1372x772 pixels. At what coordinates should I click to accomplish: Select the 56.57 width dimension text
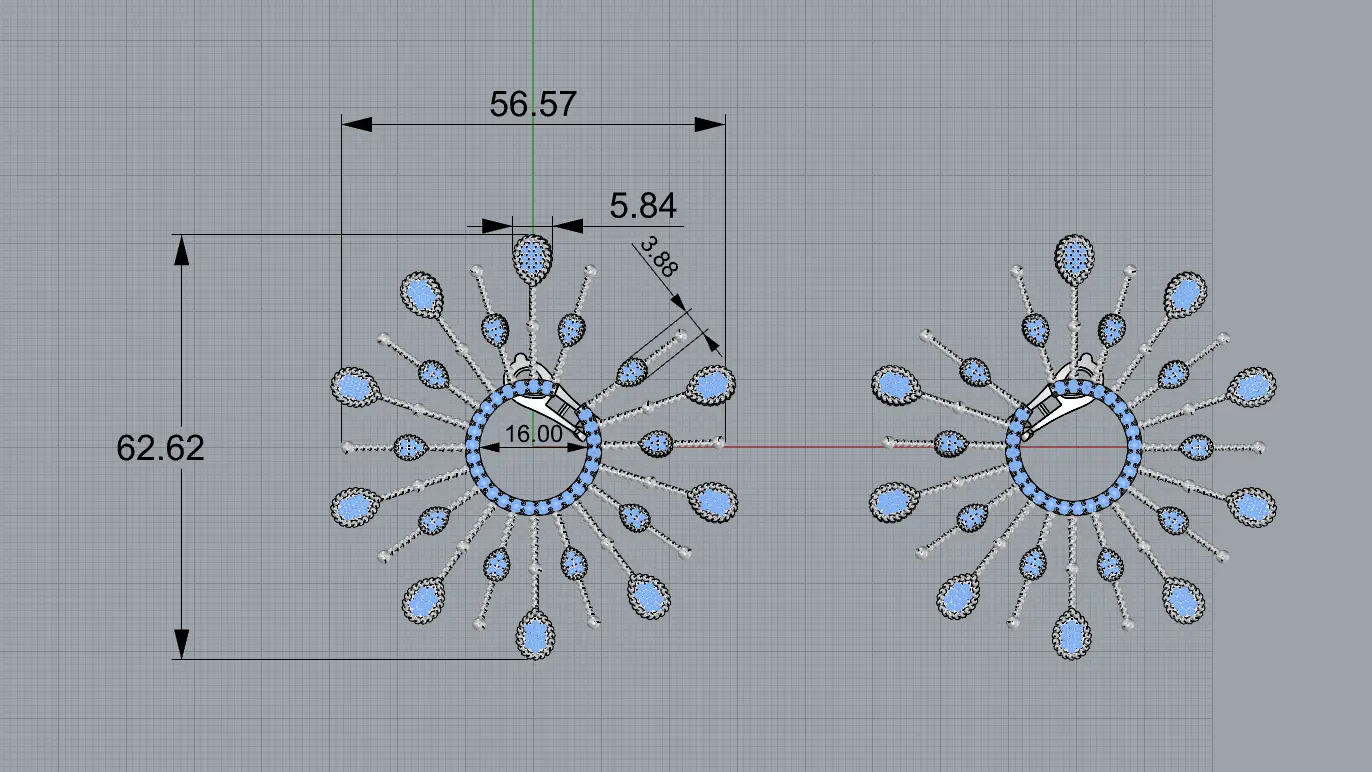pyautogui.click(x=532, y=104)
